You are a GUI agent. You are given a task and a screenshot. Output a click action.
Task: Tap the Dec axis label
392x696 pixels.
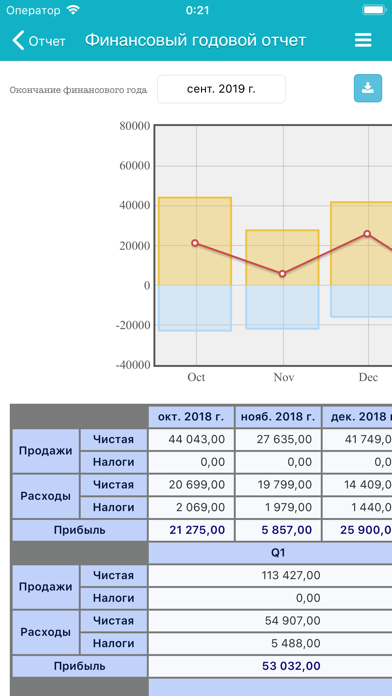coord(368,377)
